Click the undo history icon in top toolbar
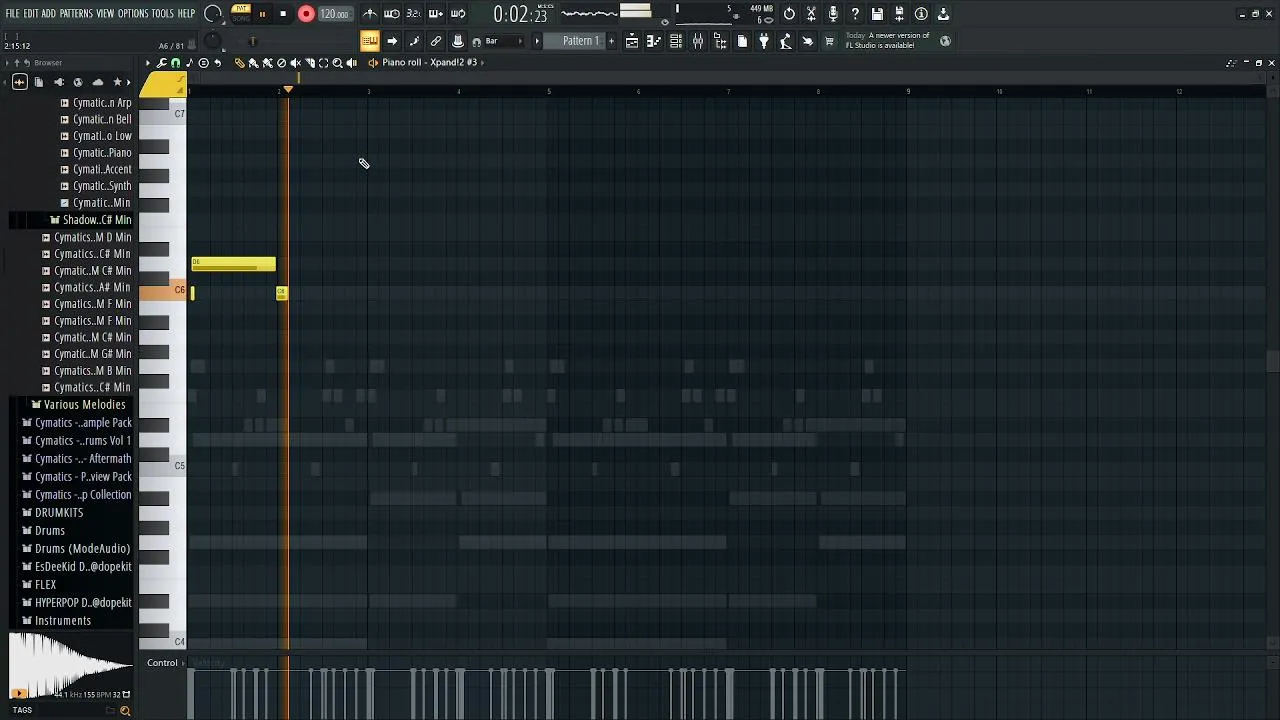The width and height of the screenshot is (1280, 720). (790, 14)
